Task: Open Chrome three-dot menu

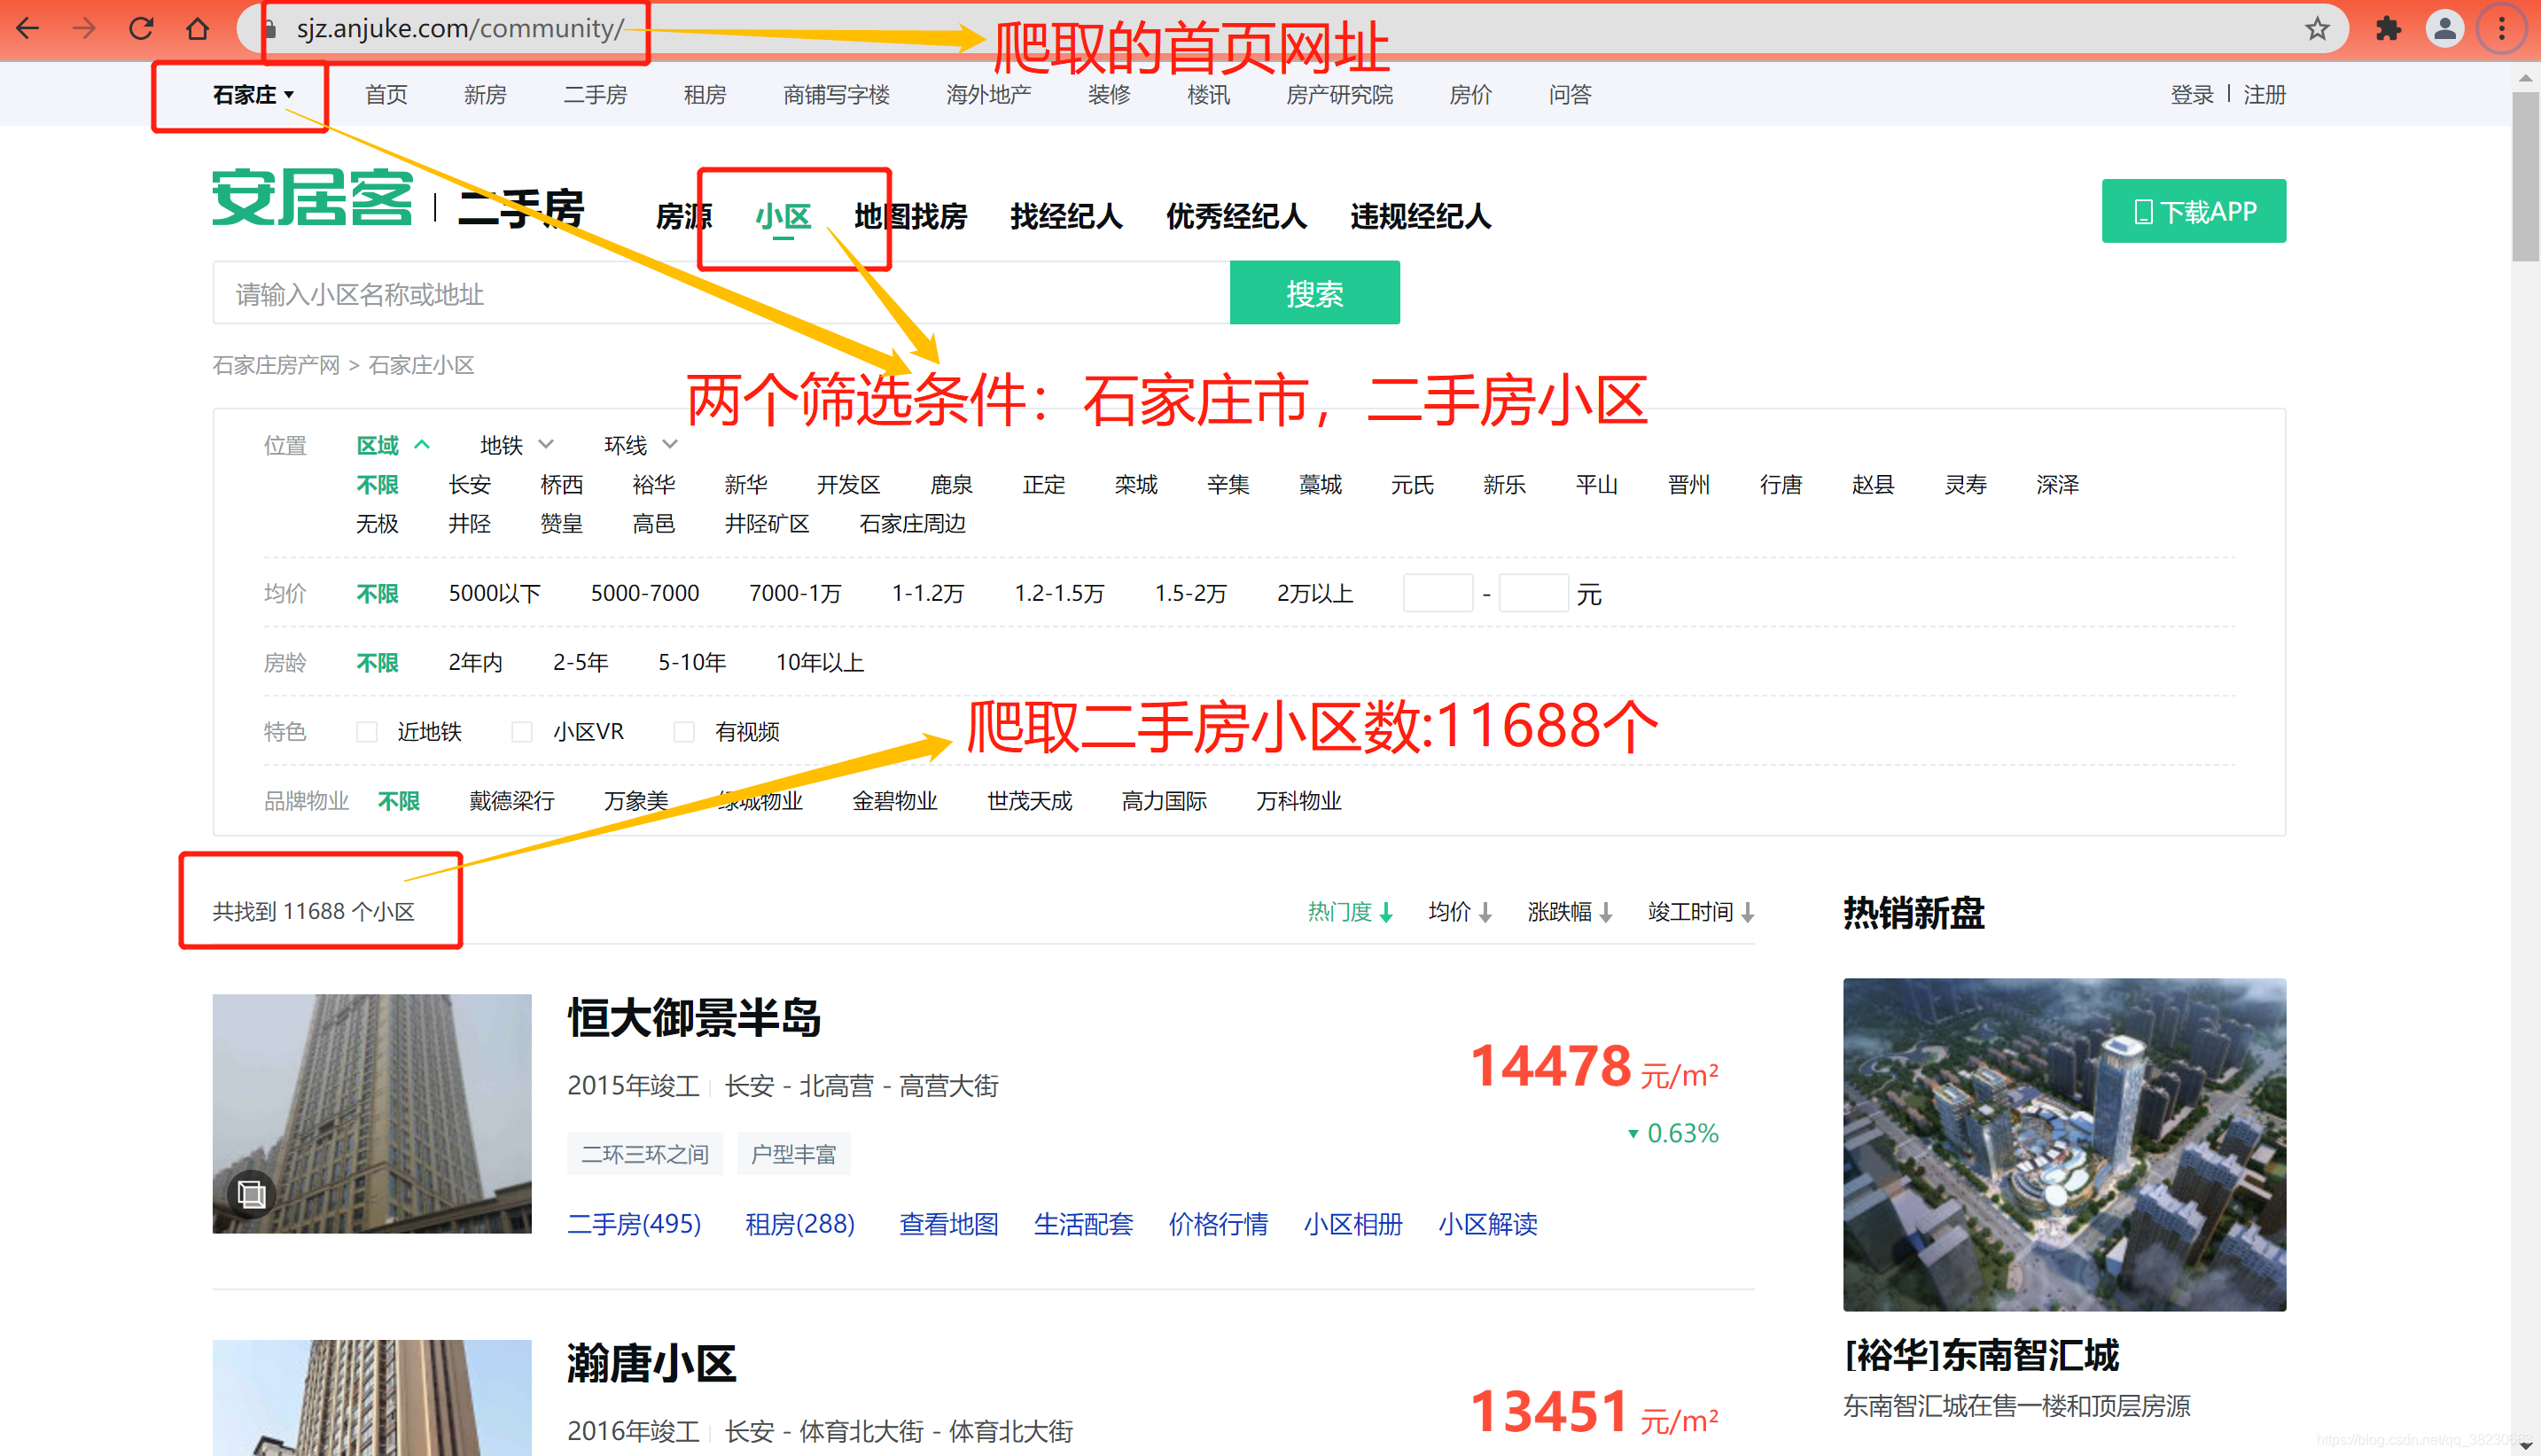Action: pyautogui.click(x=2501, y=29)
